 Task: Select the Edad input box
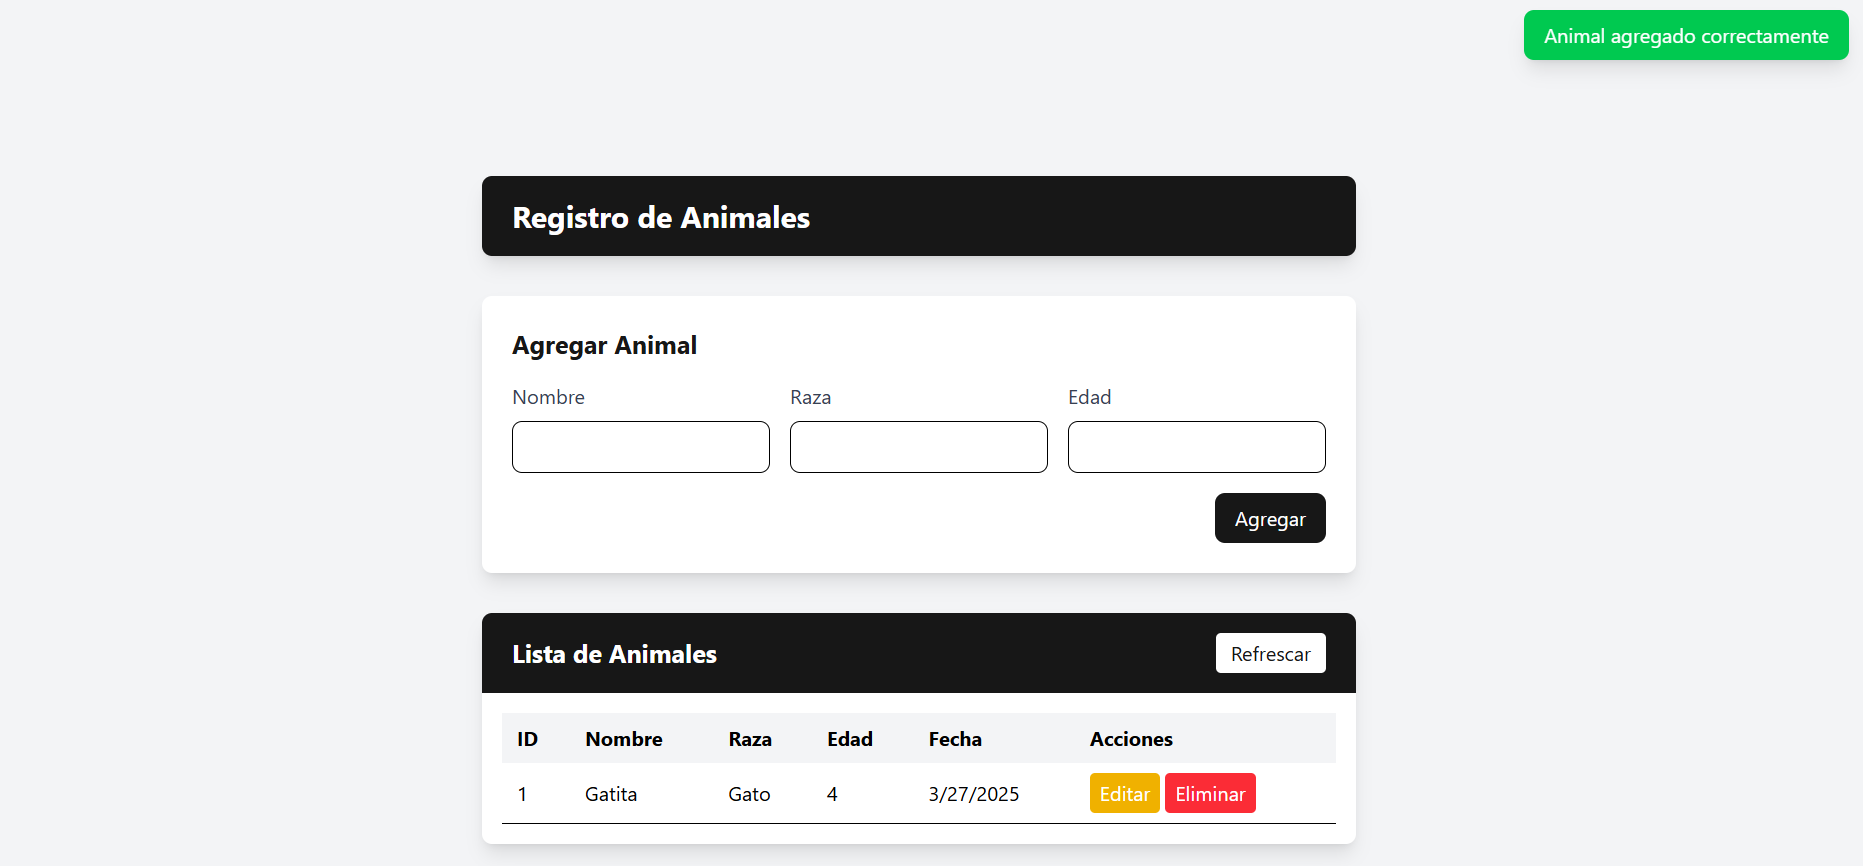(x=1196, y=447)
